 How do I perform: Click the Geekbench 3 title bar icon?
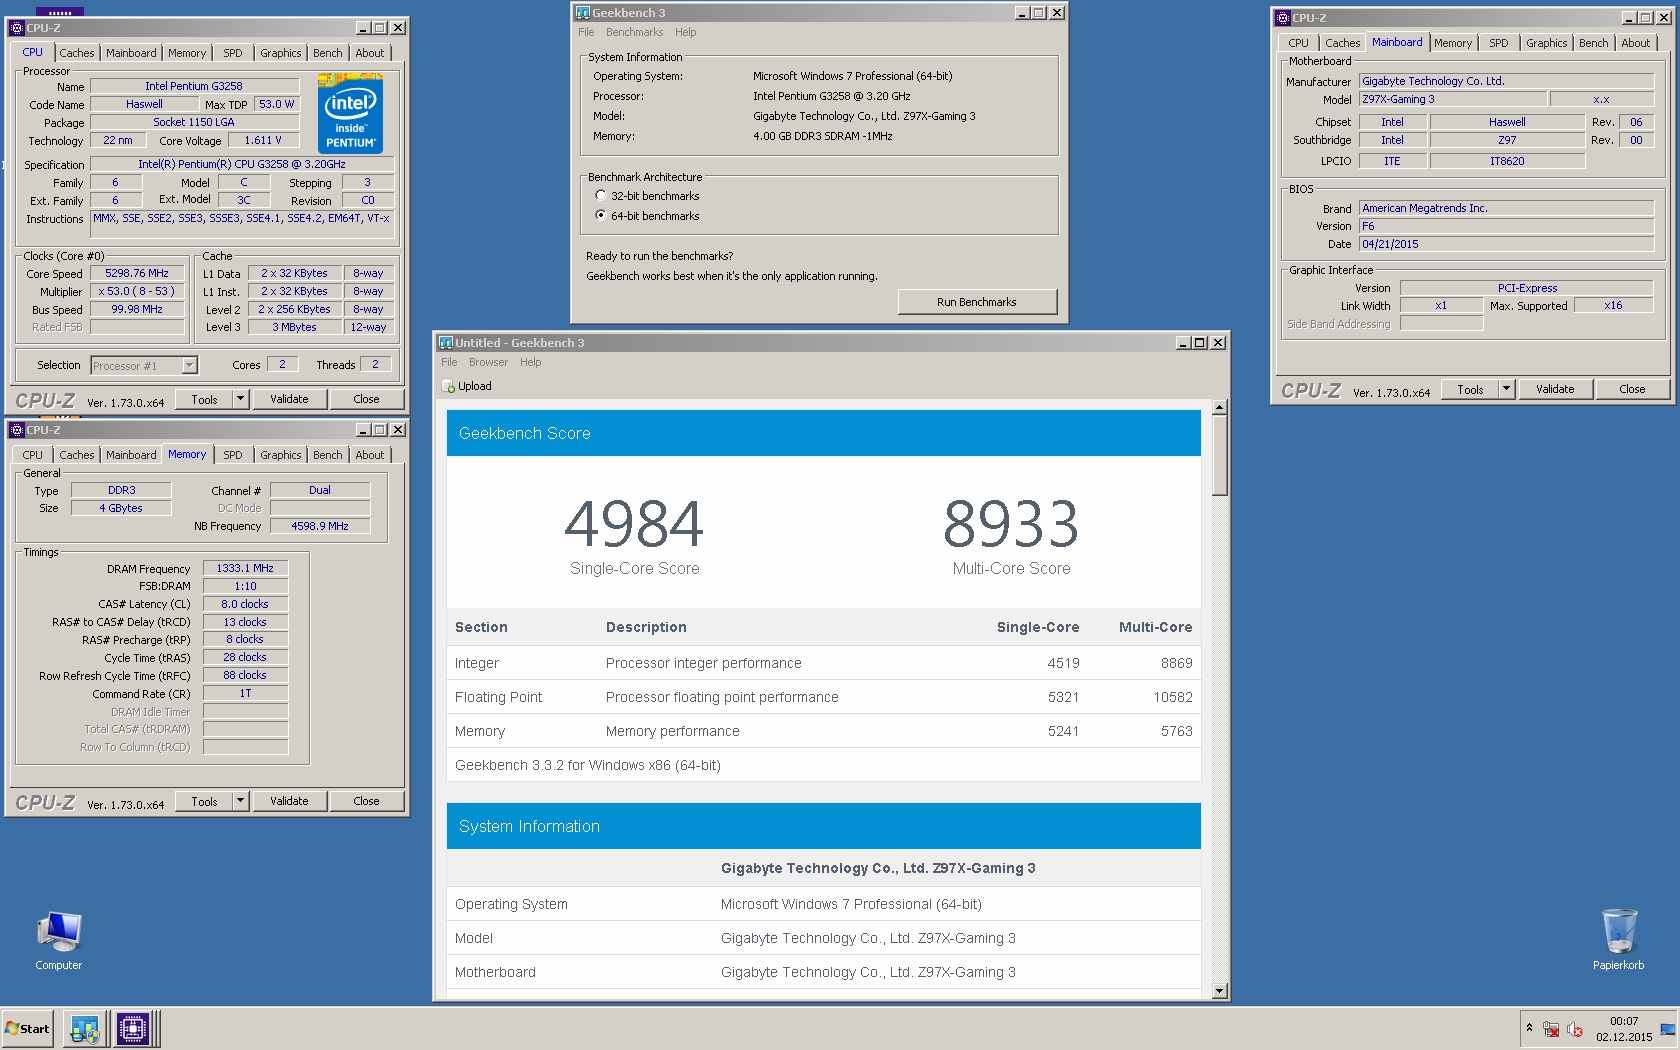[583, 13]
